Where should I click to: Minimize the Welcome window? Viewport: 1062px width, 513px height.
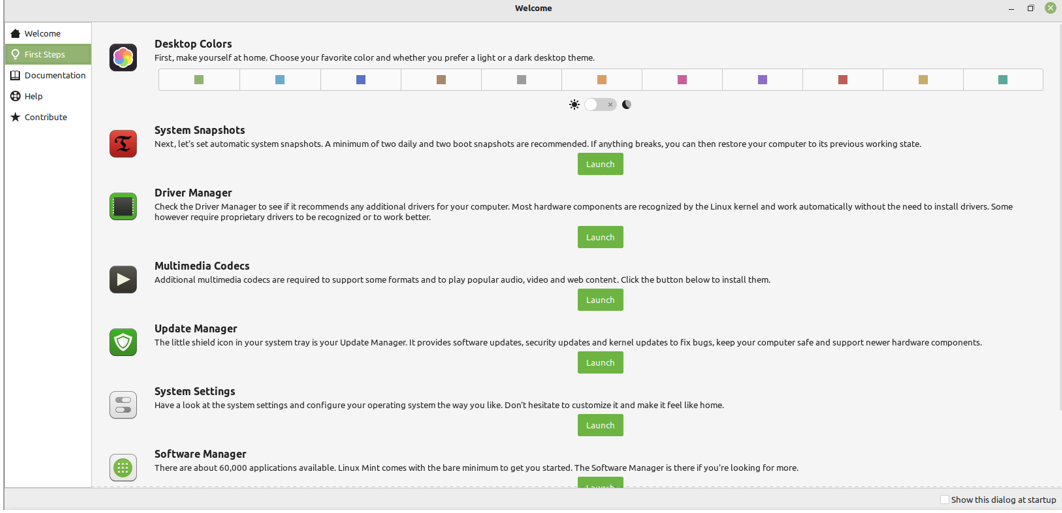[1011, 8]
